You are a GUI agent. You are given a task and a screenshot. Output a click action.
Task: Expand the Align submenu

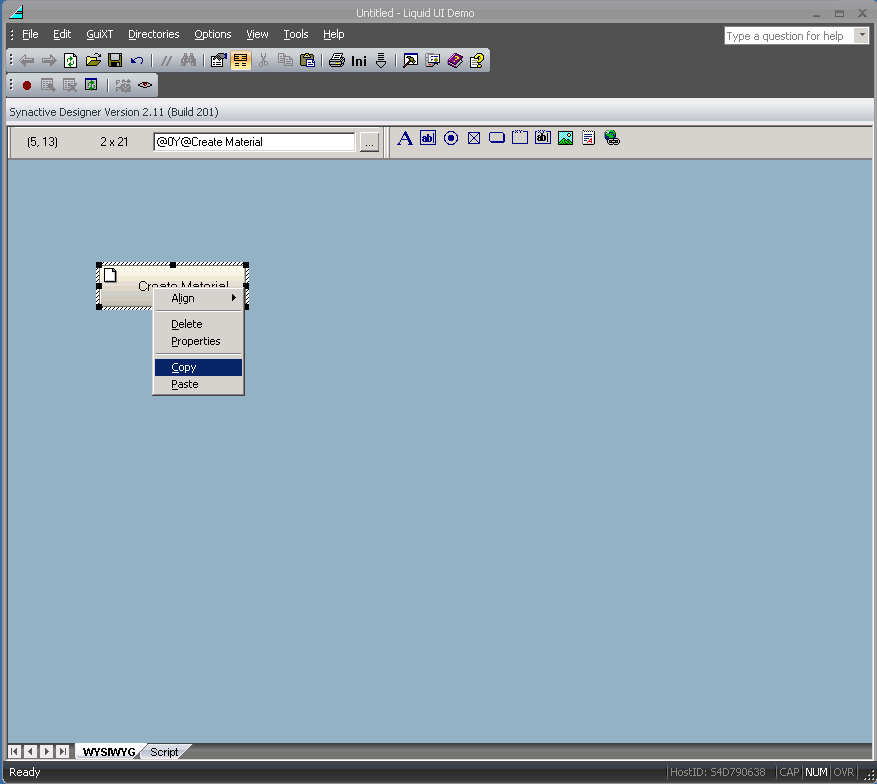pos(198,298)
